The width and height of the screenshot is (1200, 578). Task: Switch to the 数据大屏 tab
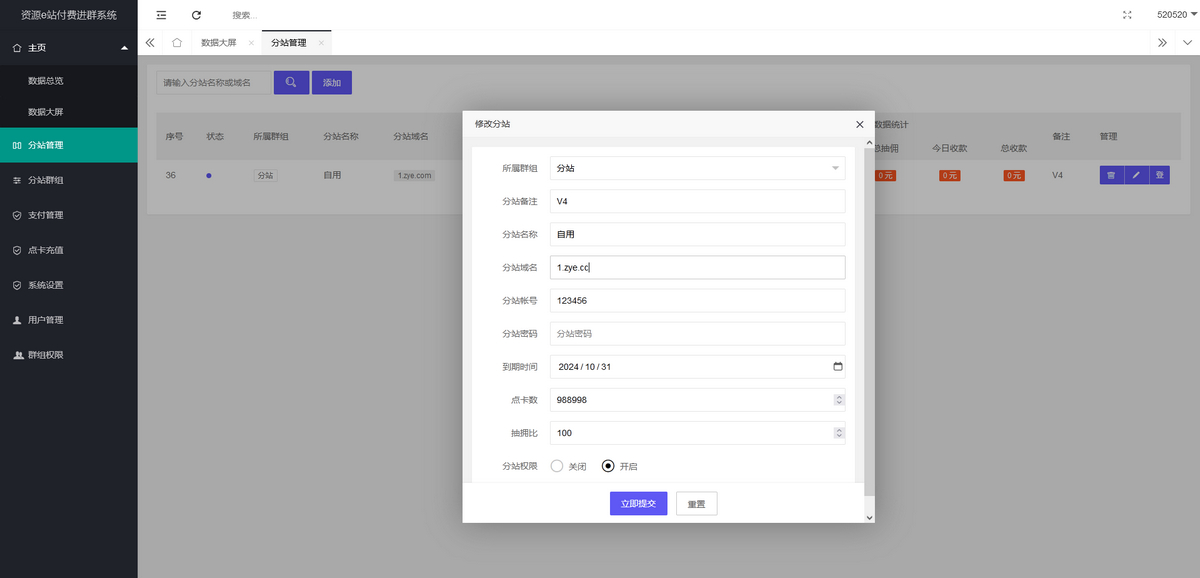coord(218,43)
